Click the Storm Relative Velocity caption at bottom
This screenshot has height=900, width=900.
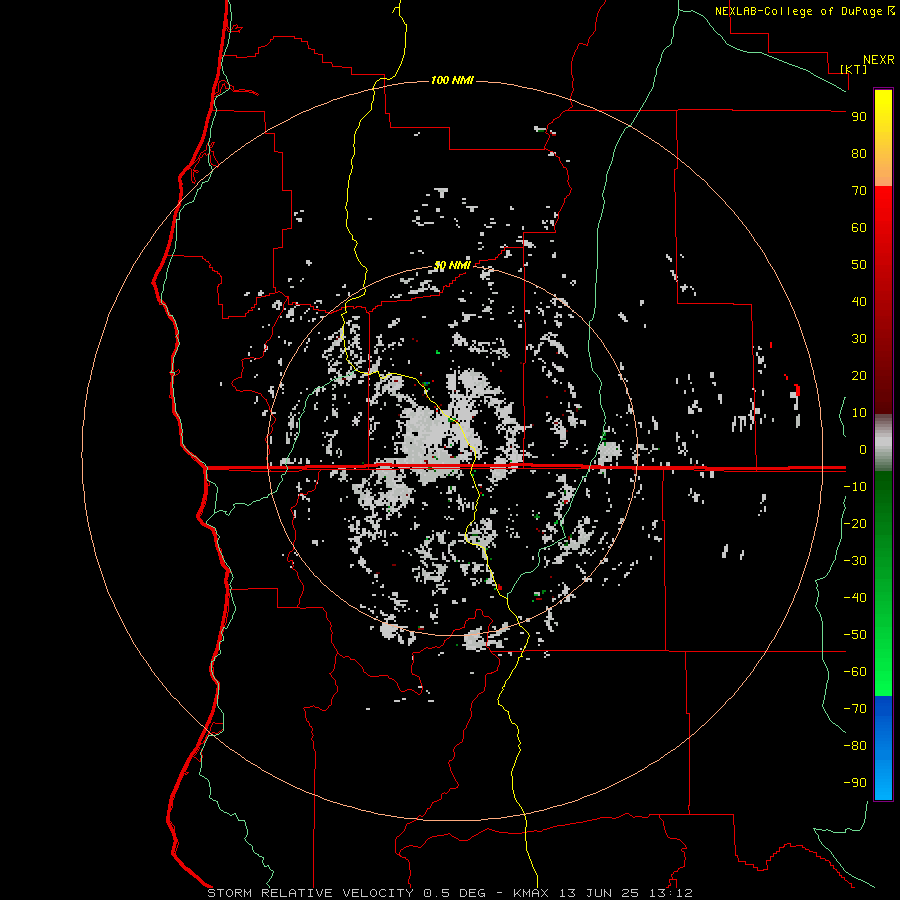450,893
